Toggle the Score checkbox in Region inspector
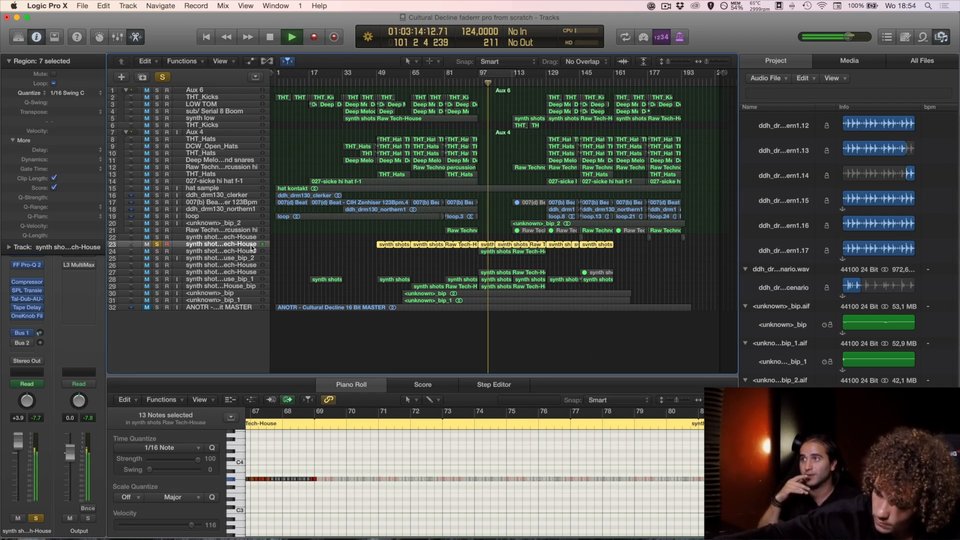960x540 pixels. coord(54,187)
